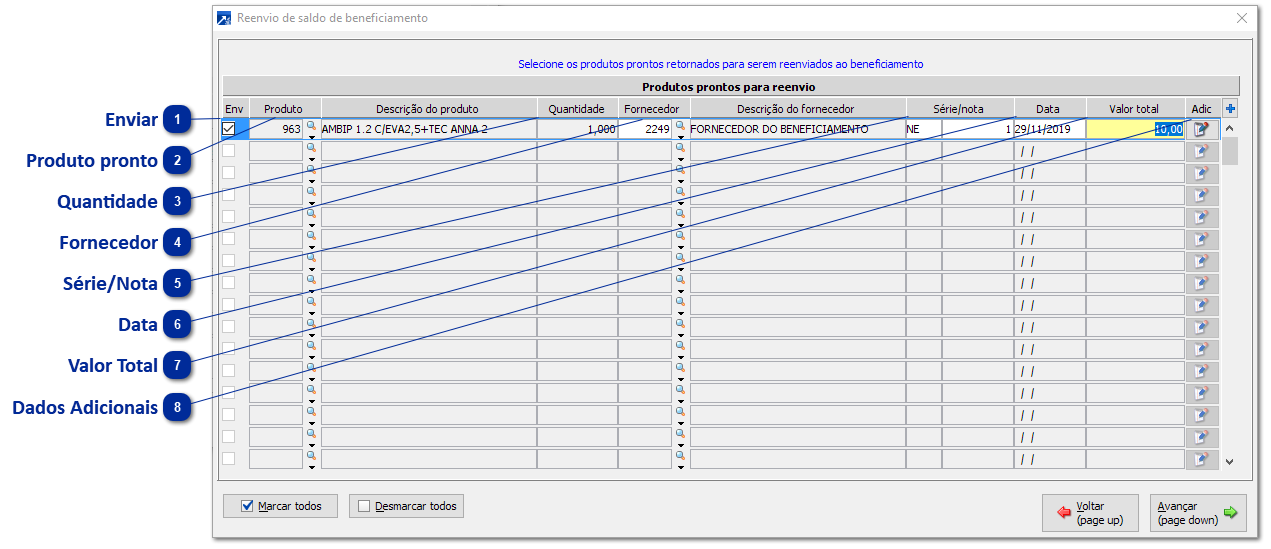Viewport: 1271px width, 549px height.
Task: Click the supplier code field 2249
Action: click(x=646, y=129)
